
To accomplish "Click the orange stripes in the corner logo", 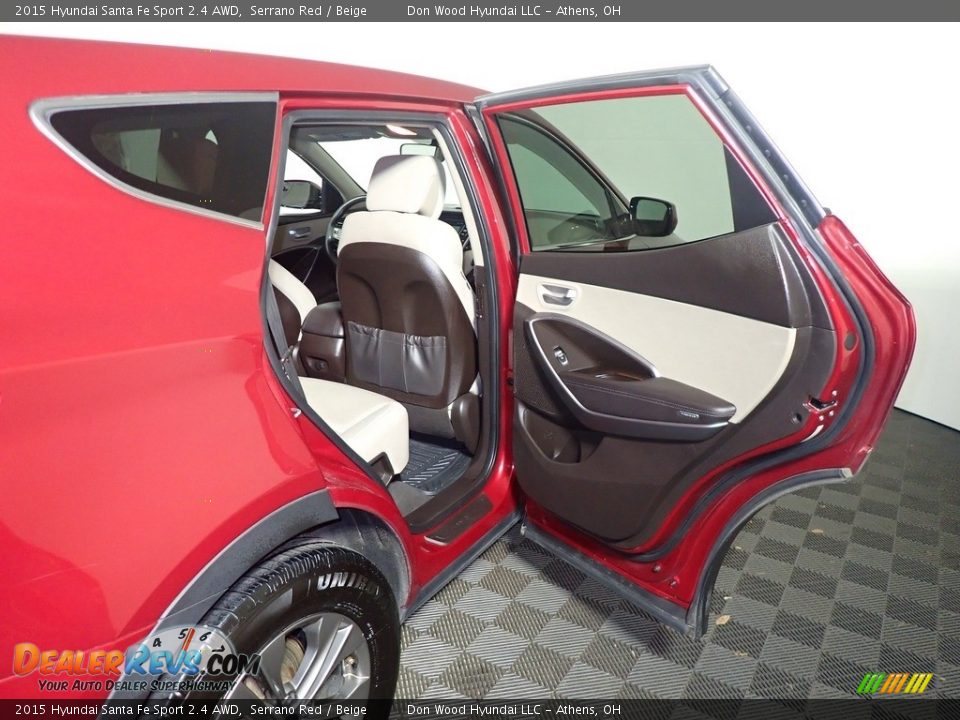I will click(x=896, y=682).
